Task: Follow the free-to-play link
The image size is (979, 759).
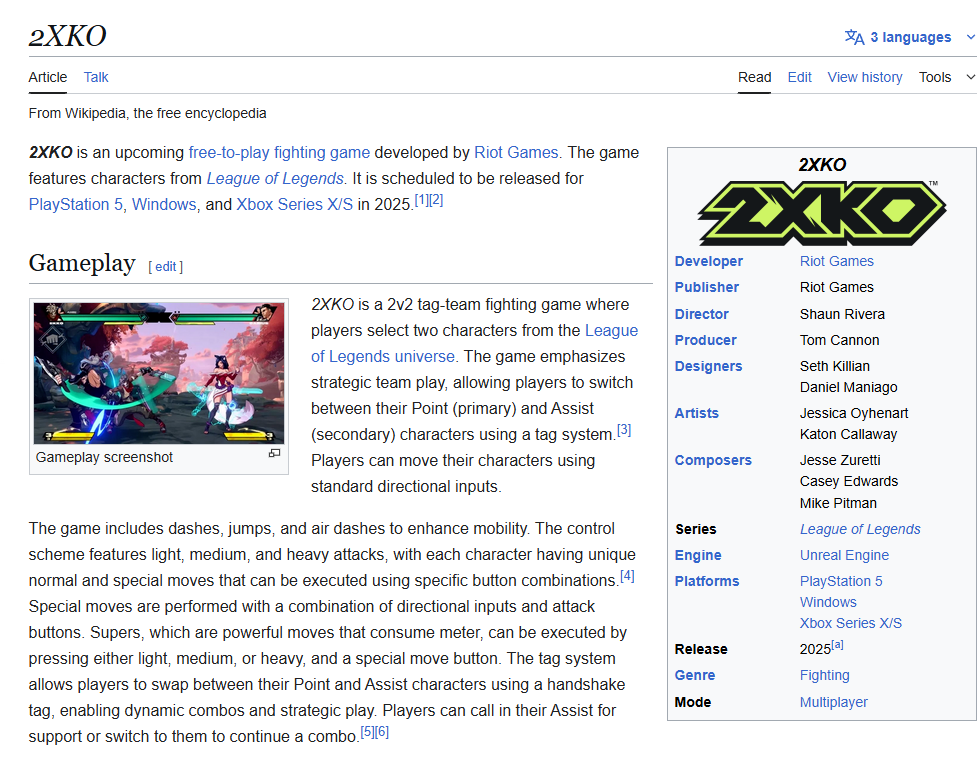Action: [229, 152]
